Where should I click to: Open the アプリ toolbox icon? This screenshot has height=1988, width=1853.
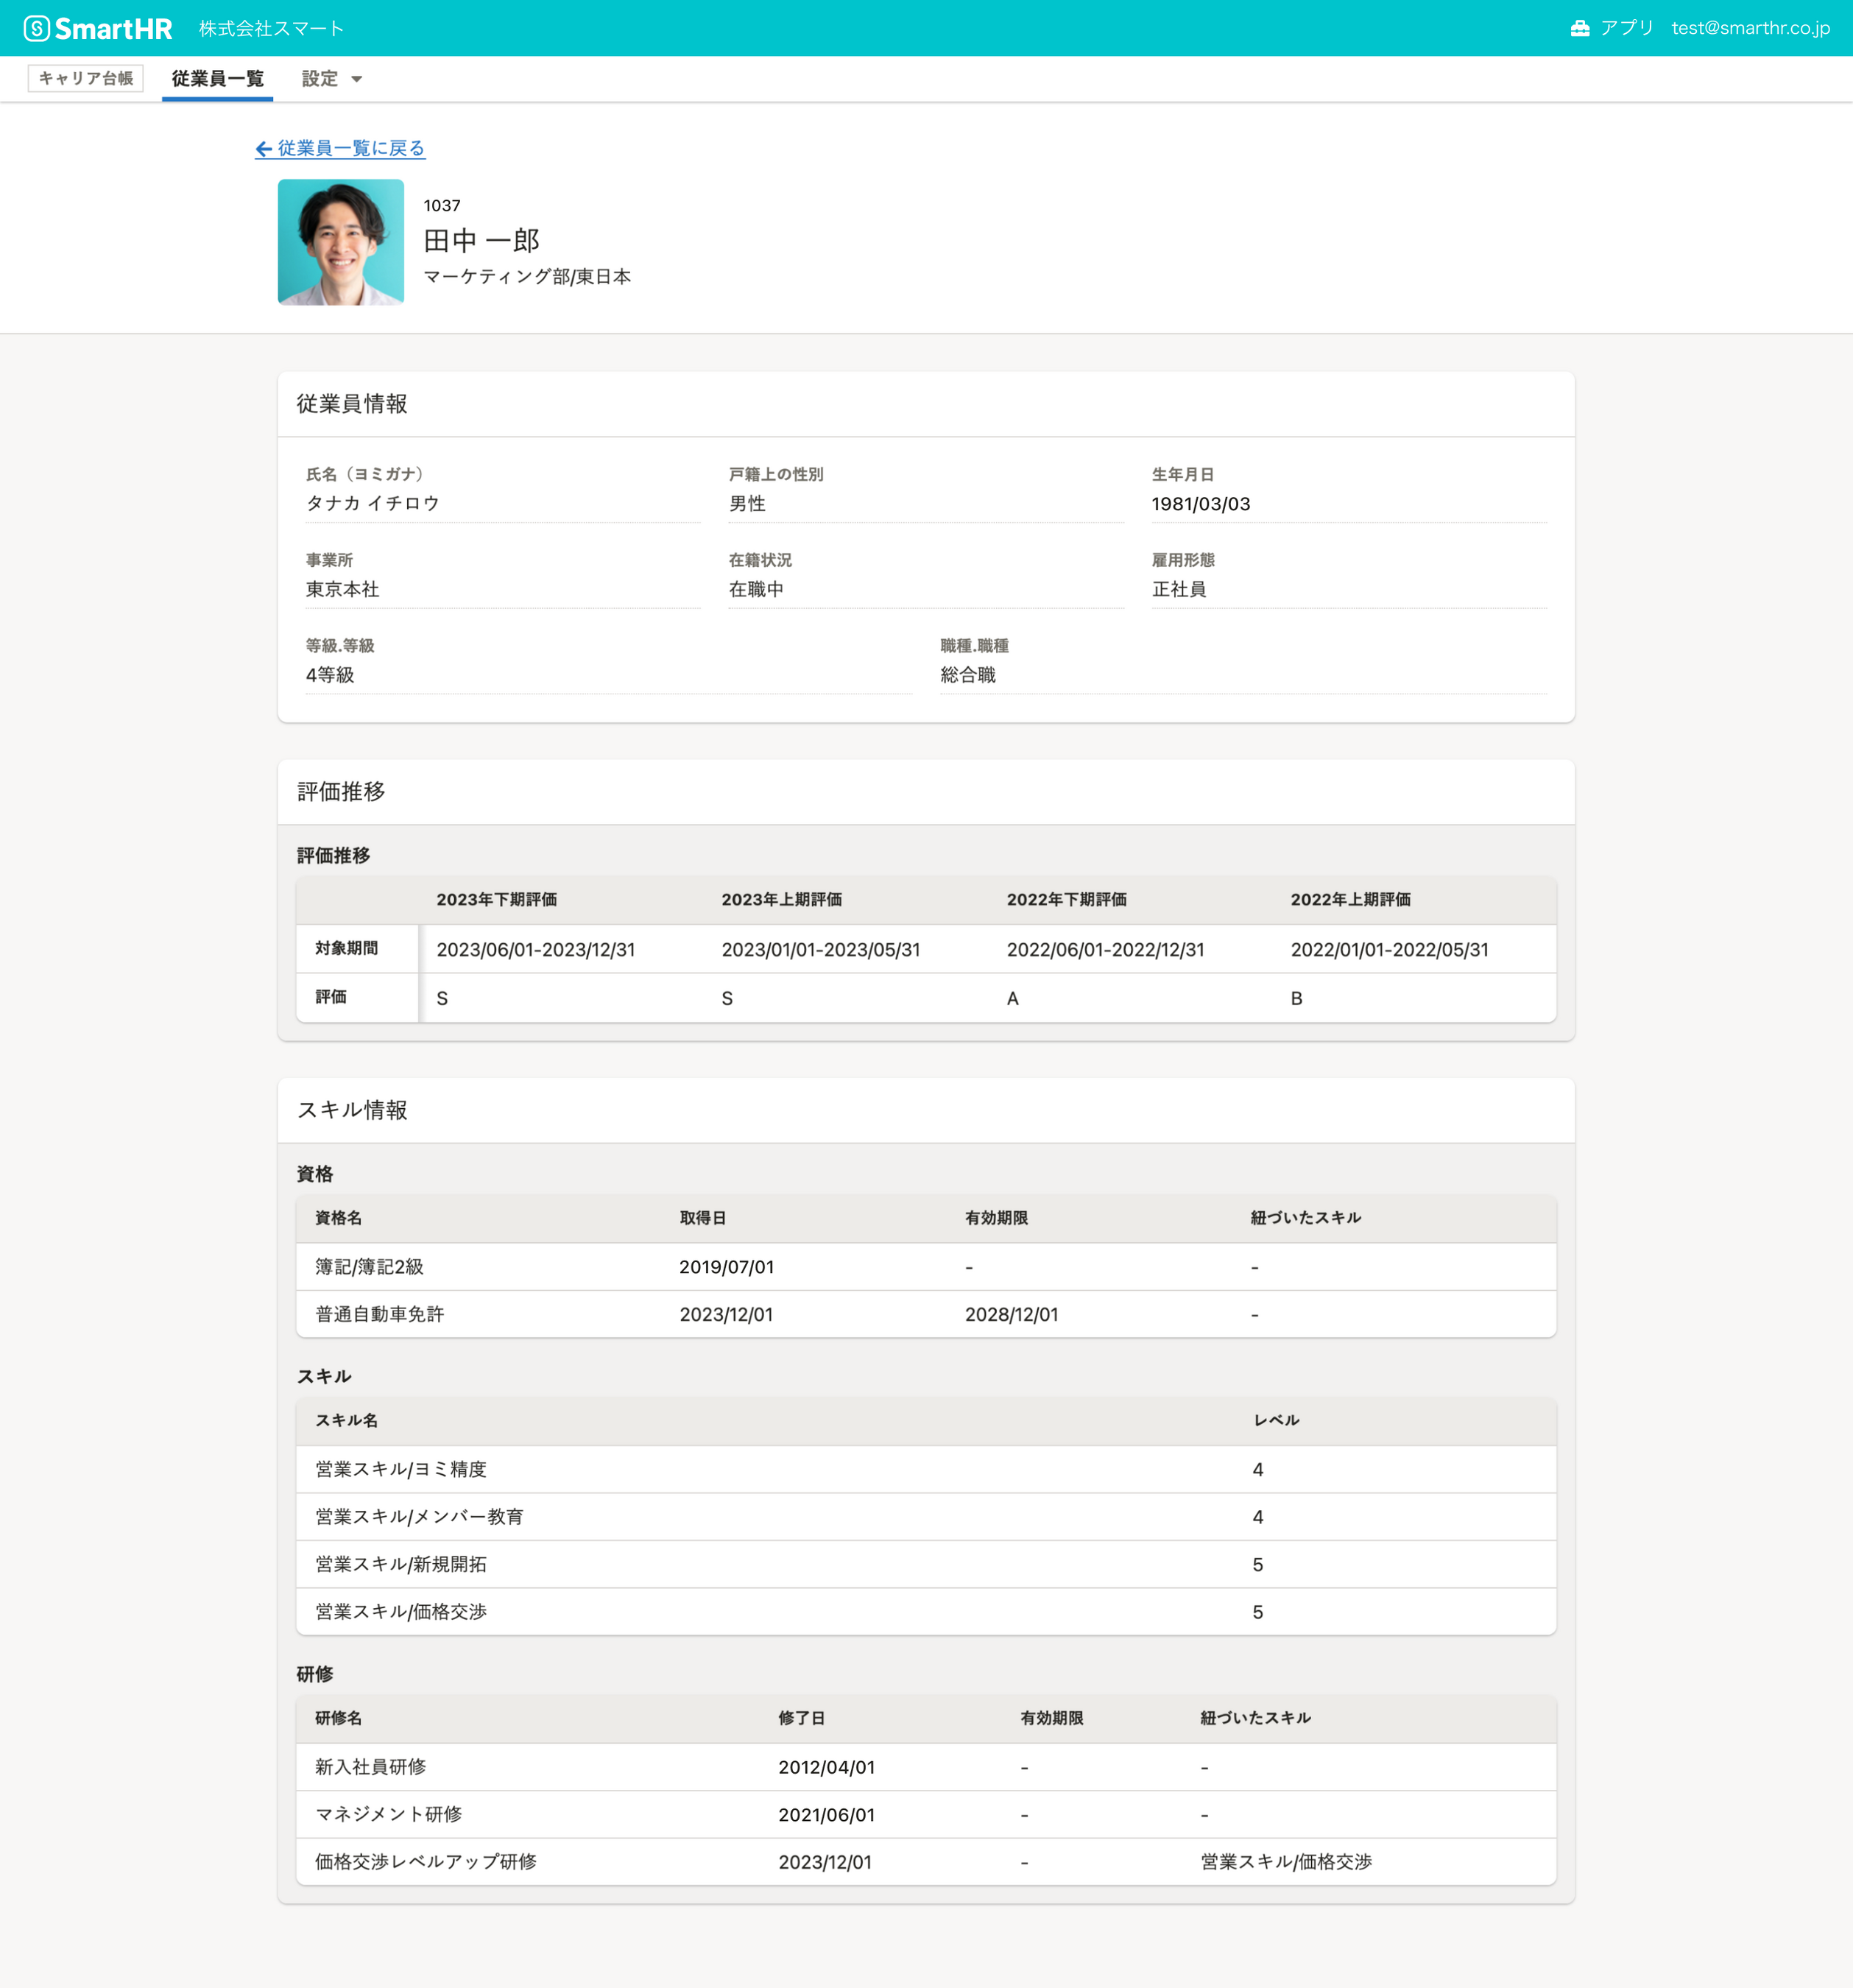(1579, 28)
